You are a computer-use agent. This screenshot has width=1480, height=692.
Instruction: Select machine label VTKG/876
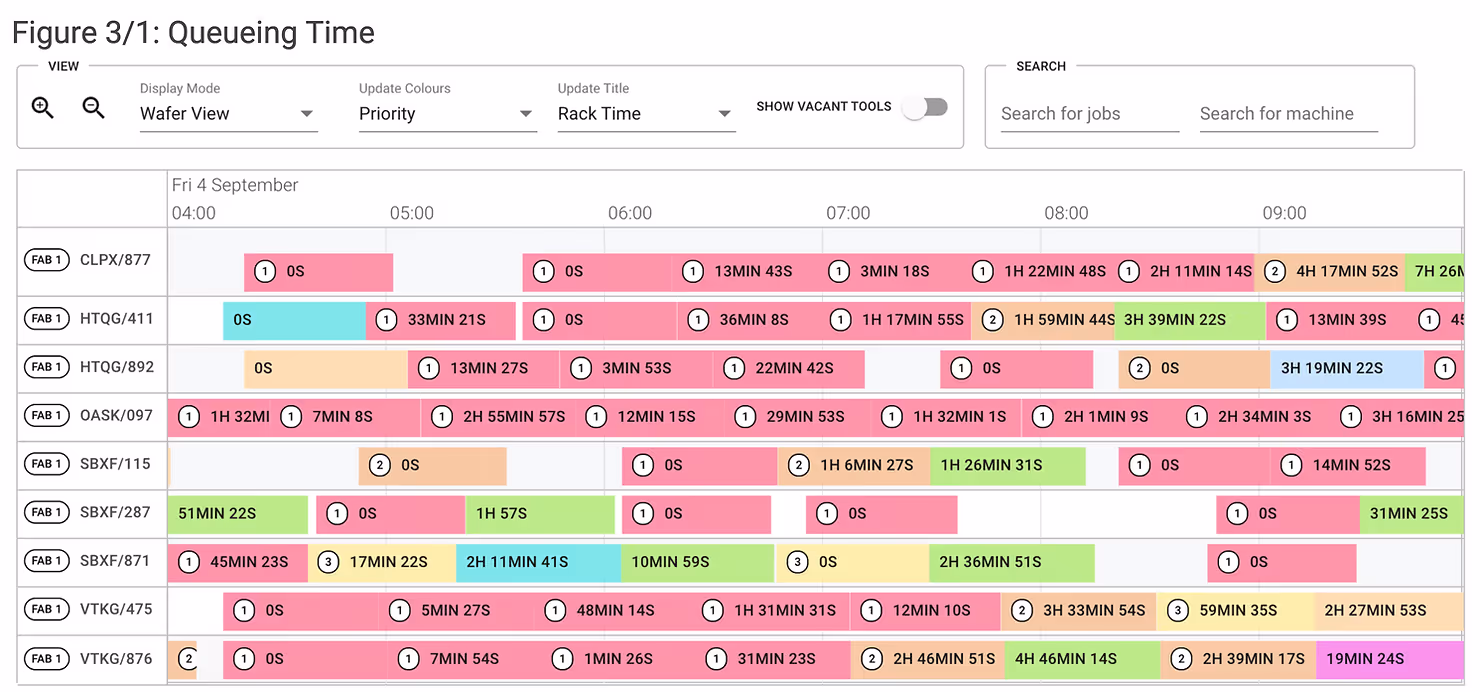point(116,659)
